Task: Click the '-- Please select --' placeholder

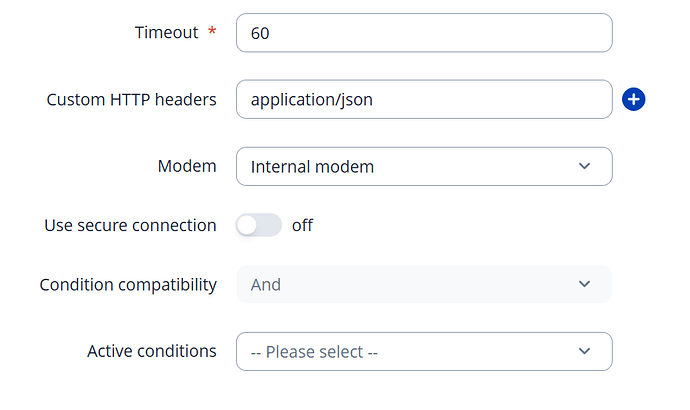Action: point(314,352)
